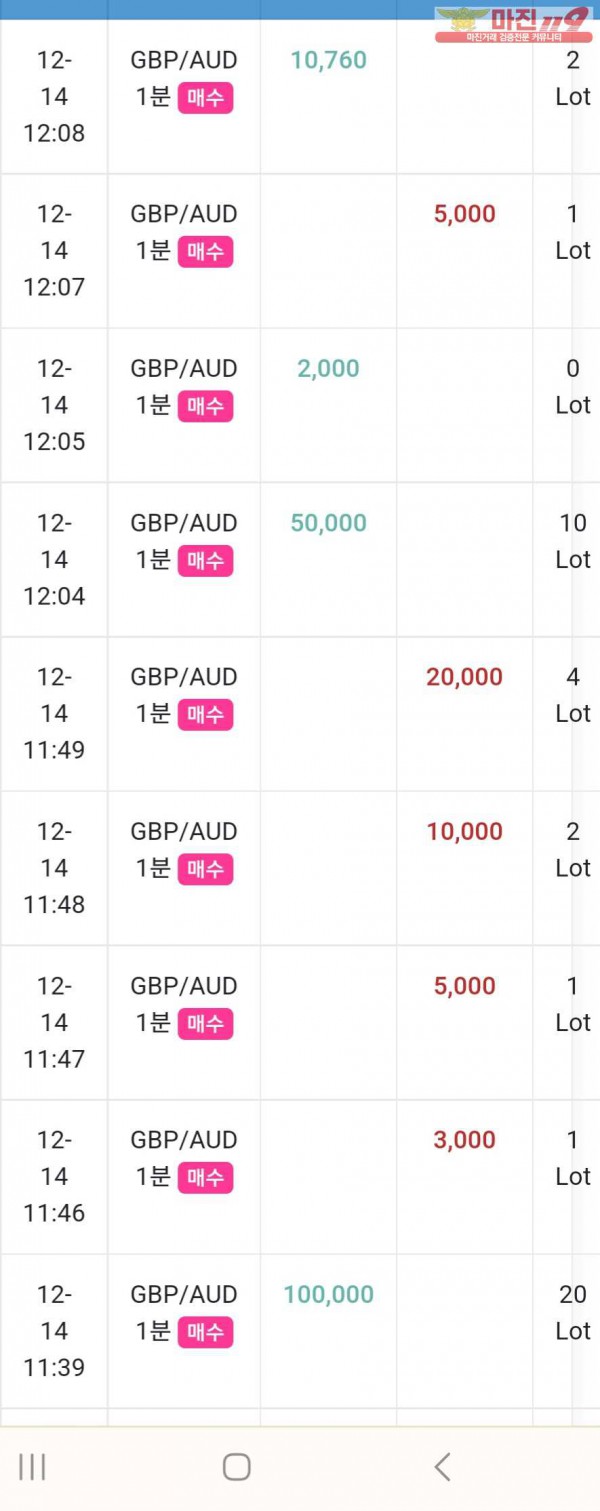600x1511 pixels.
Task: Click the 마진119 logo watermark
Action: (x=512, y=24)
